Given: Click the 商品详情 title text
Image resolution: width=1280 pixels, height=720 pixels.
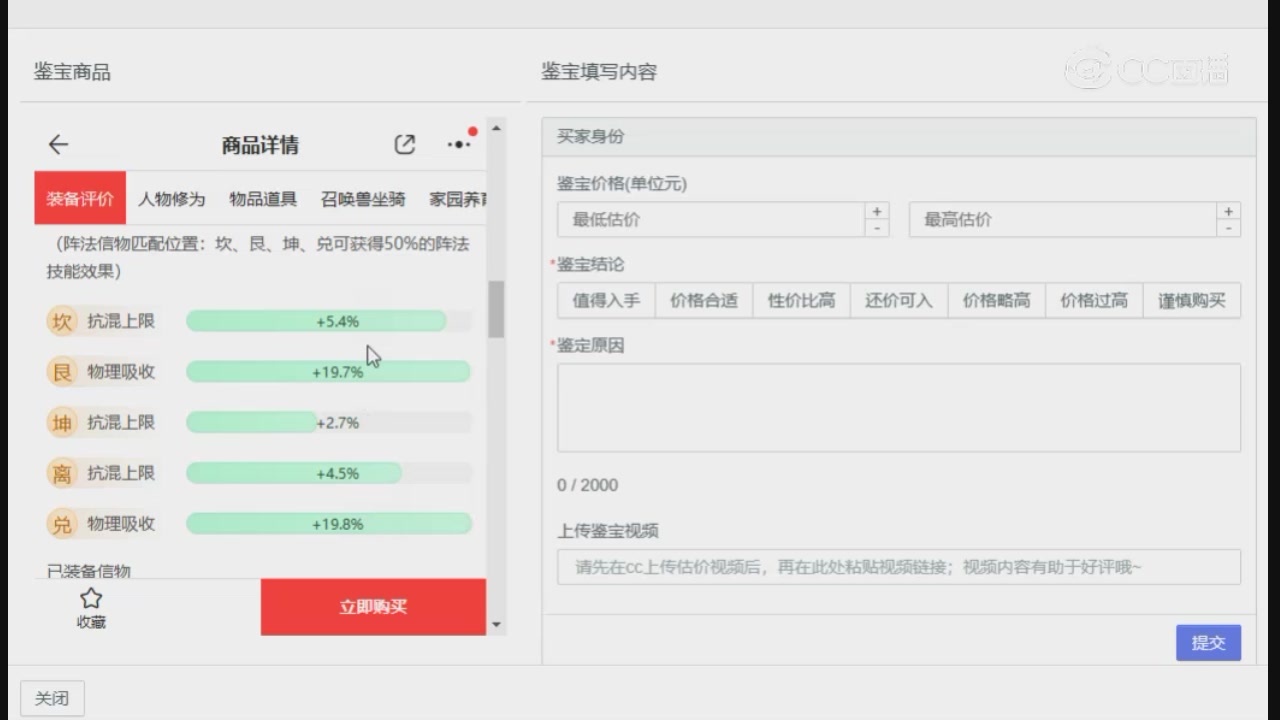Looking at the screenshot, I should point(260,145).
